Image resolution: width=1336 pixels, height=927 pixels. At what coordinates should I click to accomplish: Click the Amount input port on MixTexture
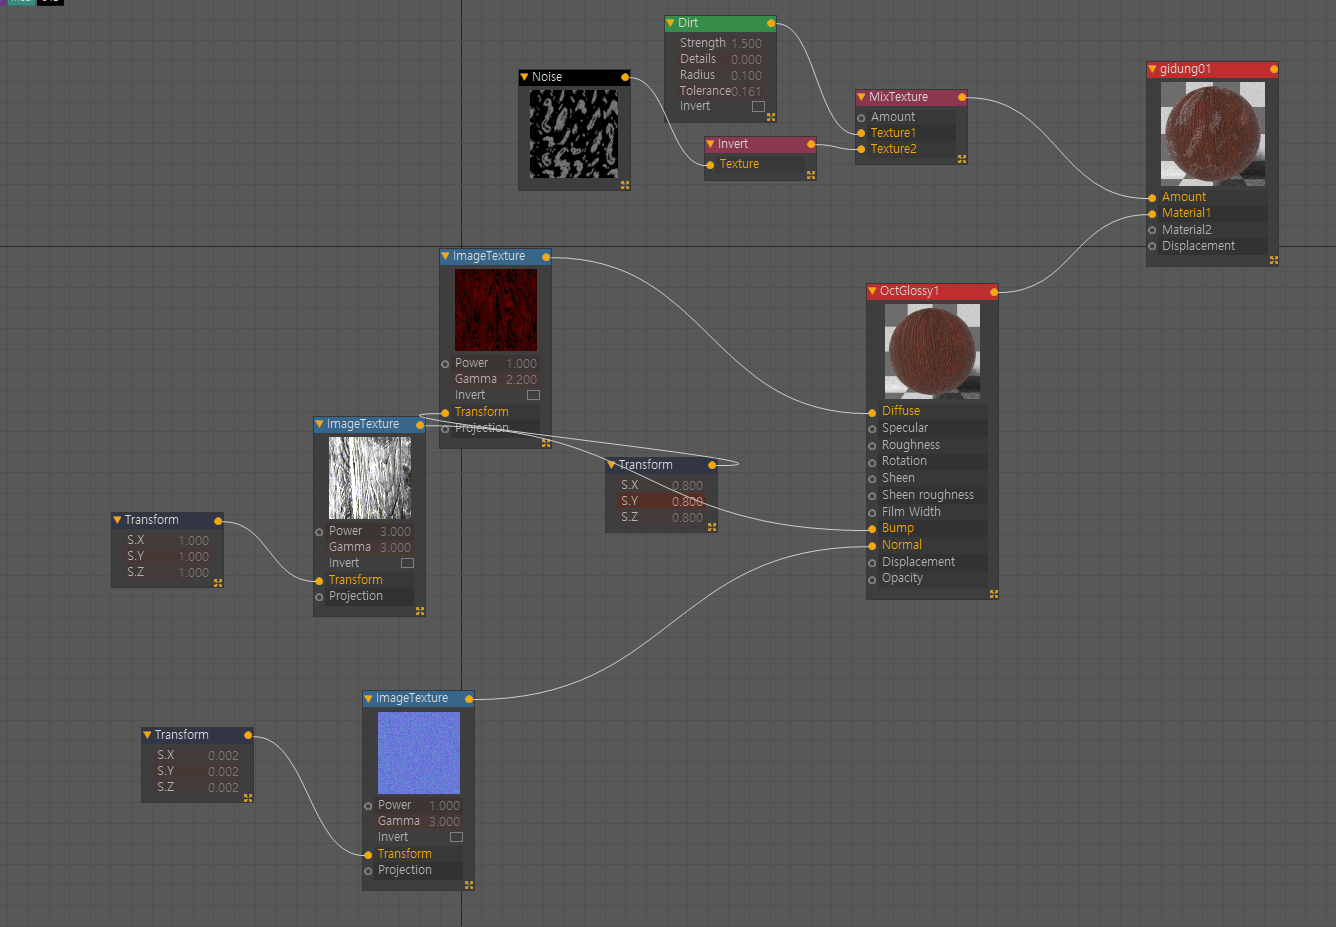pyautogui.click(x=861, y=118)
